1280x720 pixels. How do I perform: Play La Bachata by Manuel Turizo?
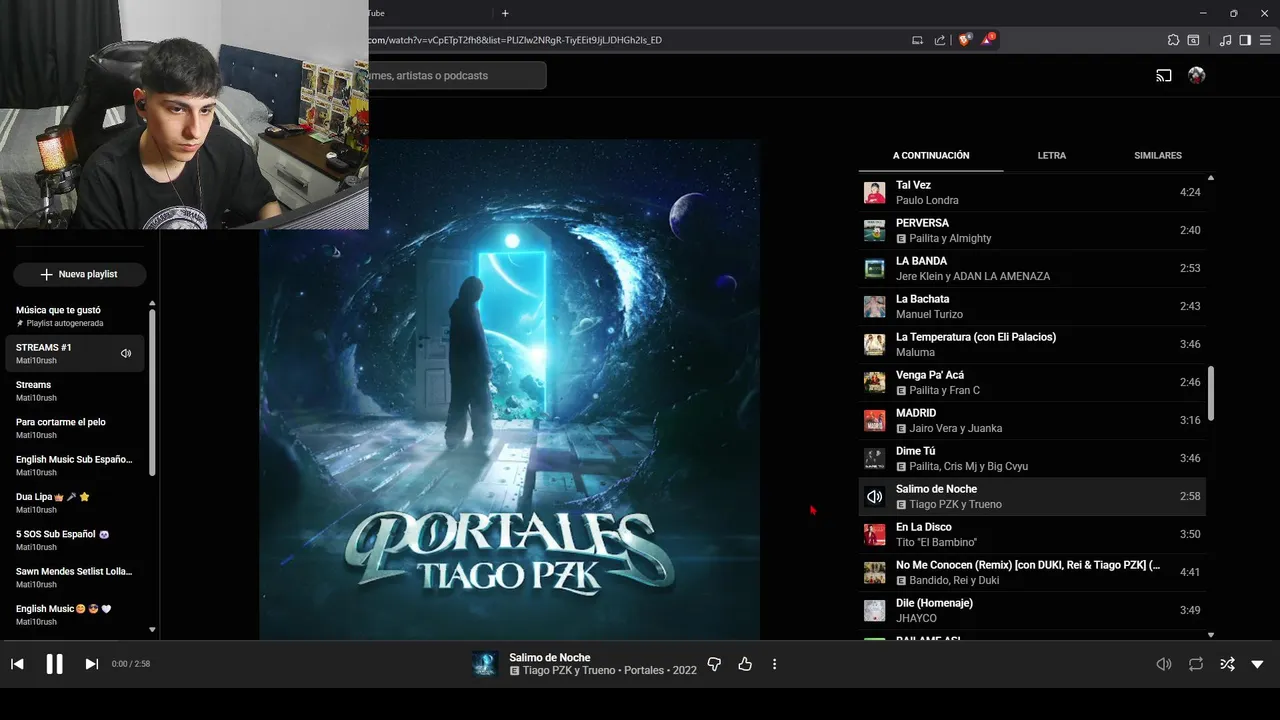click(x=1032, y=306)
